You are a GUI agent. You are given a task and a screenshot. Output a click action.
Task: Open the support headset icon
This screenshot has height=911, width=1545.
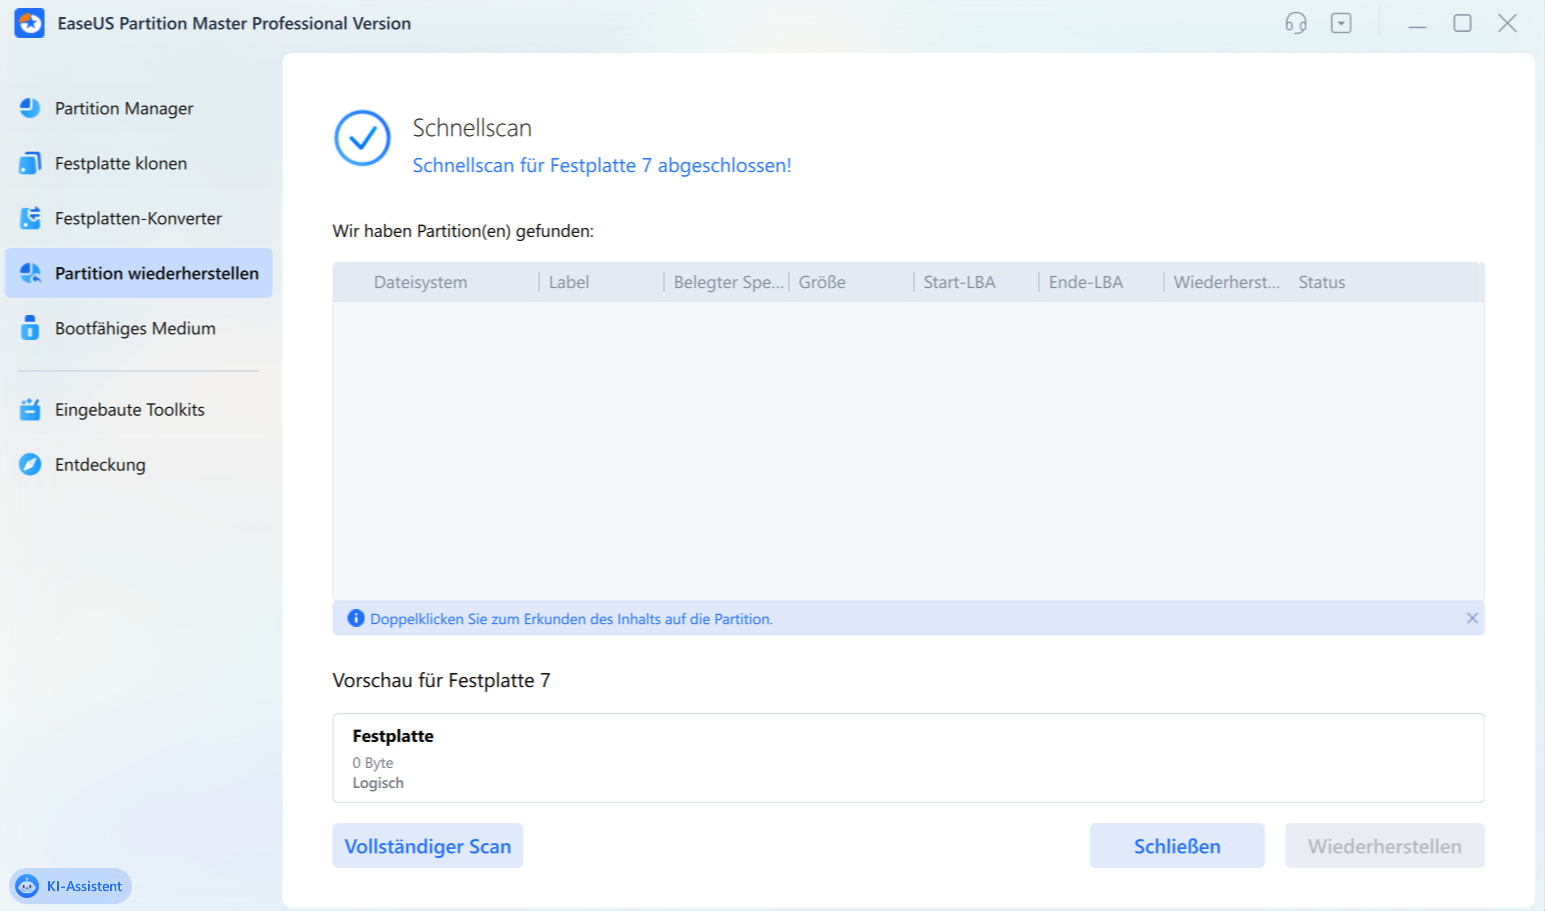[1296, 23]
